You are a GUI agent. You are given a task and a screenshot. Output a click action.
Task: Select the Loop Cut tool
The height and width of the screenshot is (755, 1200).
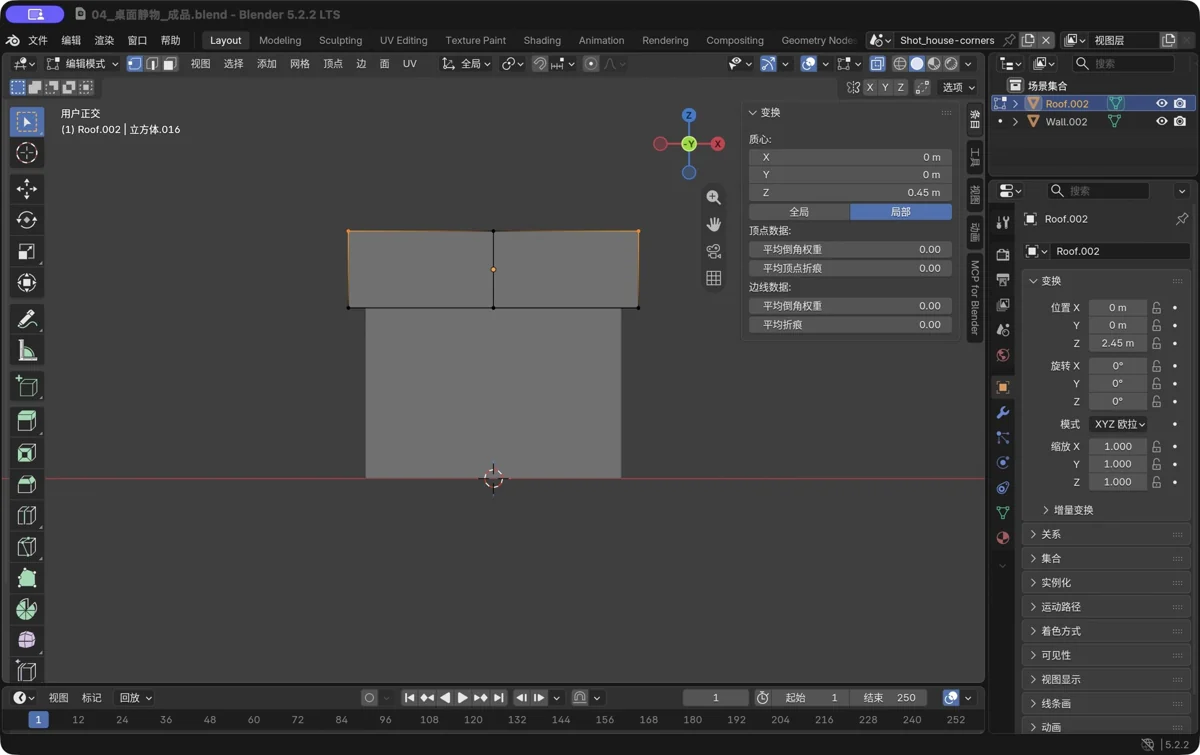point(27,516)
